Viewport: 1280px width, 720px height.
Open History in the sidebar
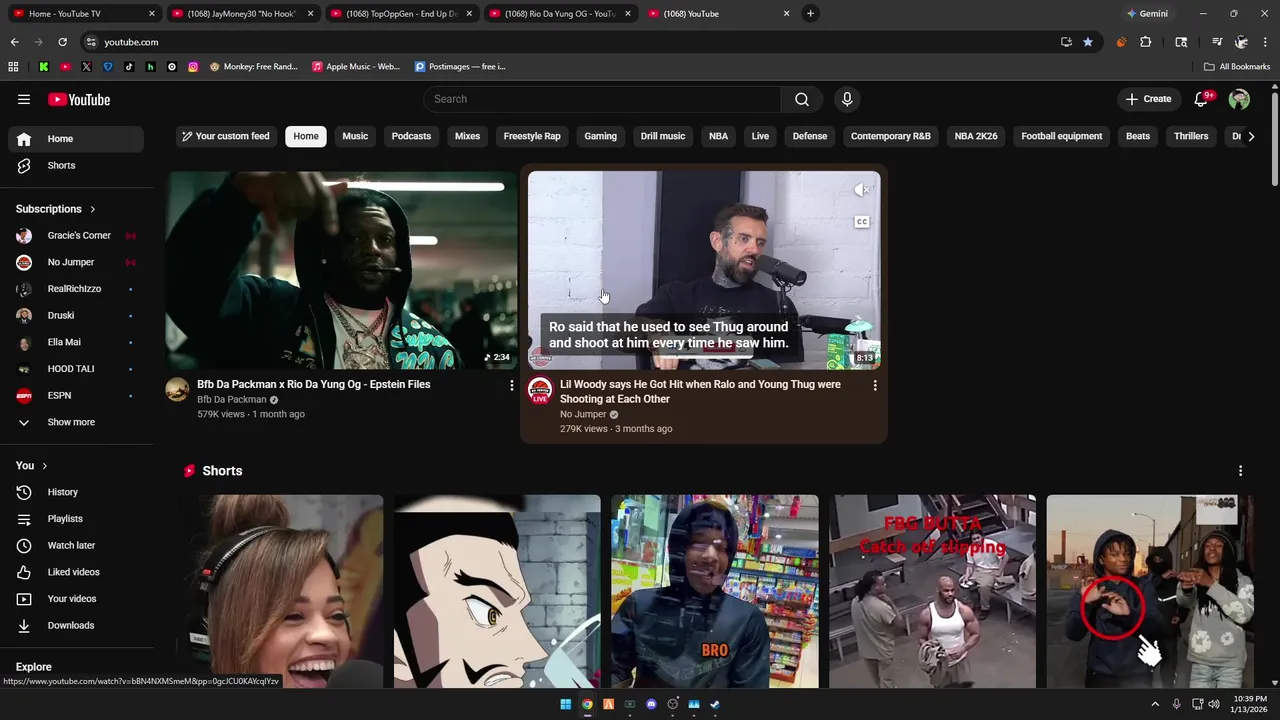tap(76, 492)
